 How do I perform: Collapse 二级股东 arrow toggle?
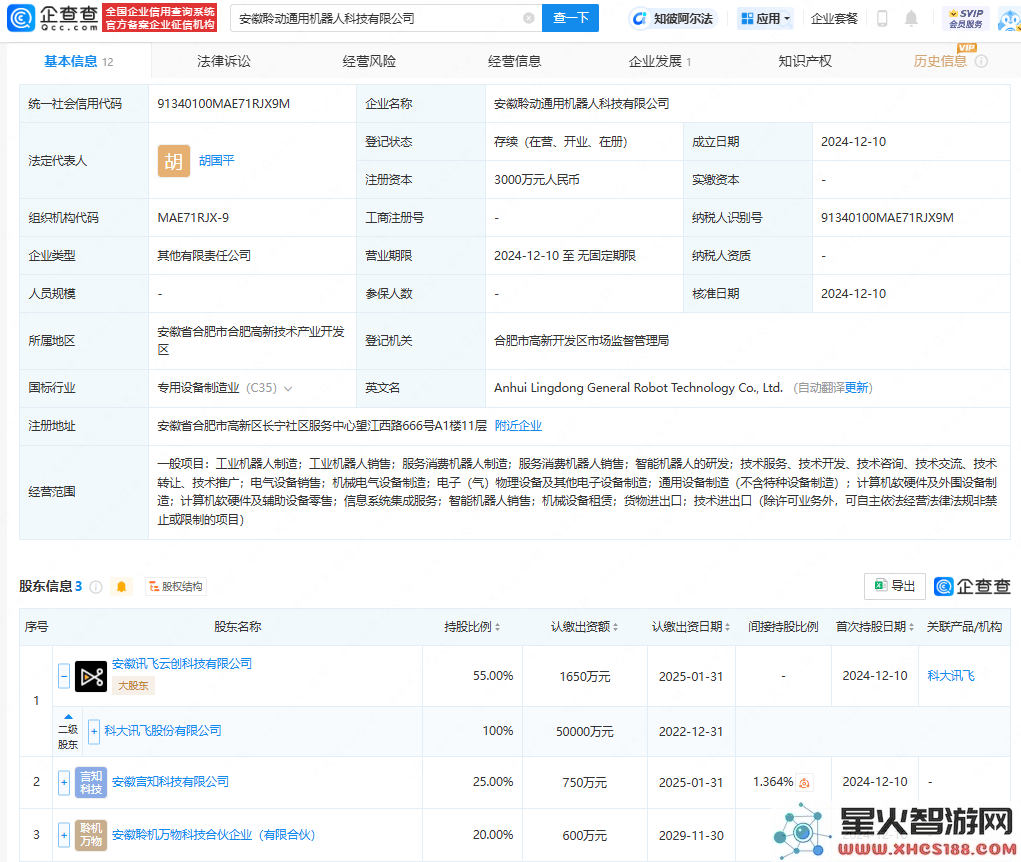point(68,717)
